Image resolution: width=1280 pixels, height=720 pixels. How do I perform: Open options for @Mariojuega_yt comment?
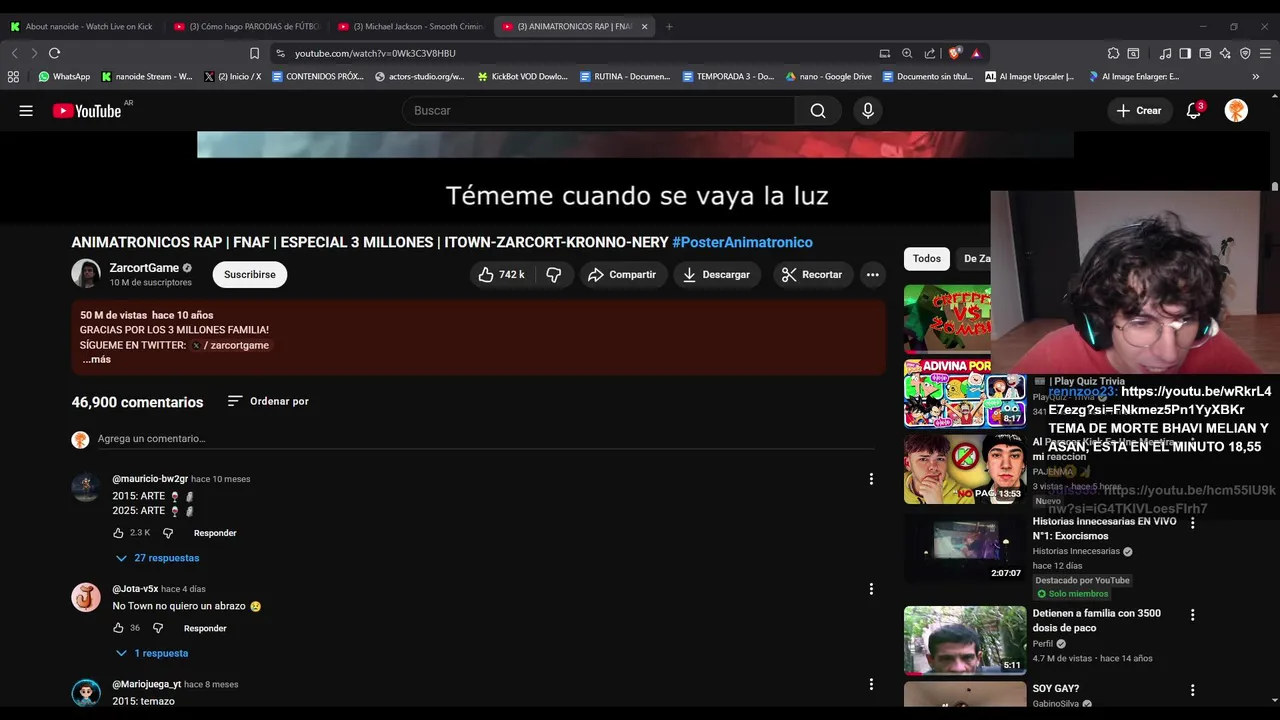(x=871, y=684)
